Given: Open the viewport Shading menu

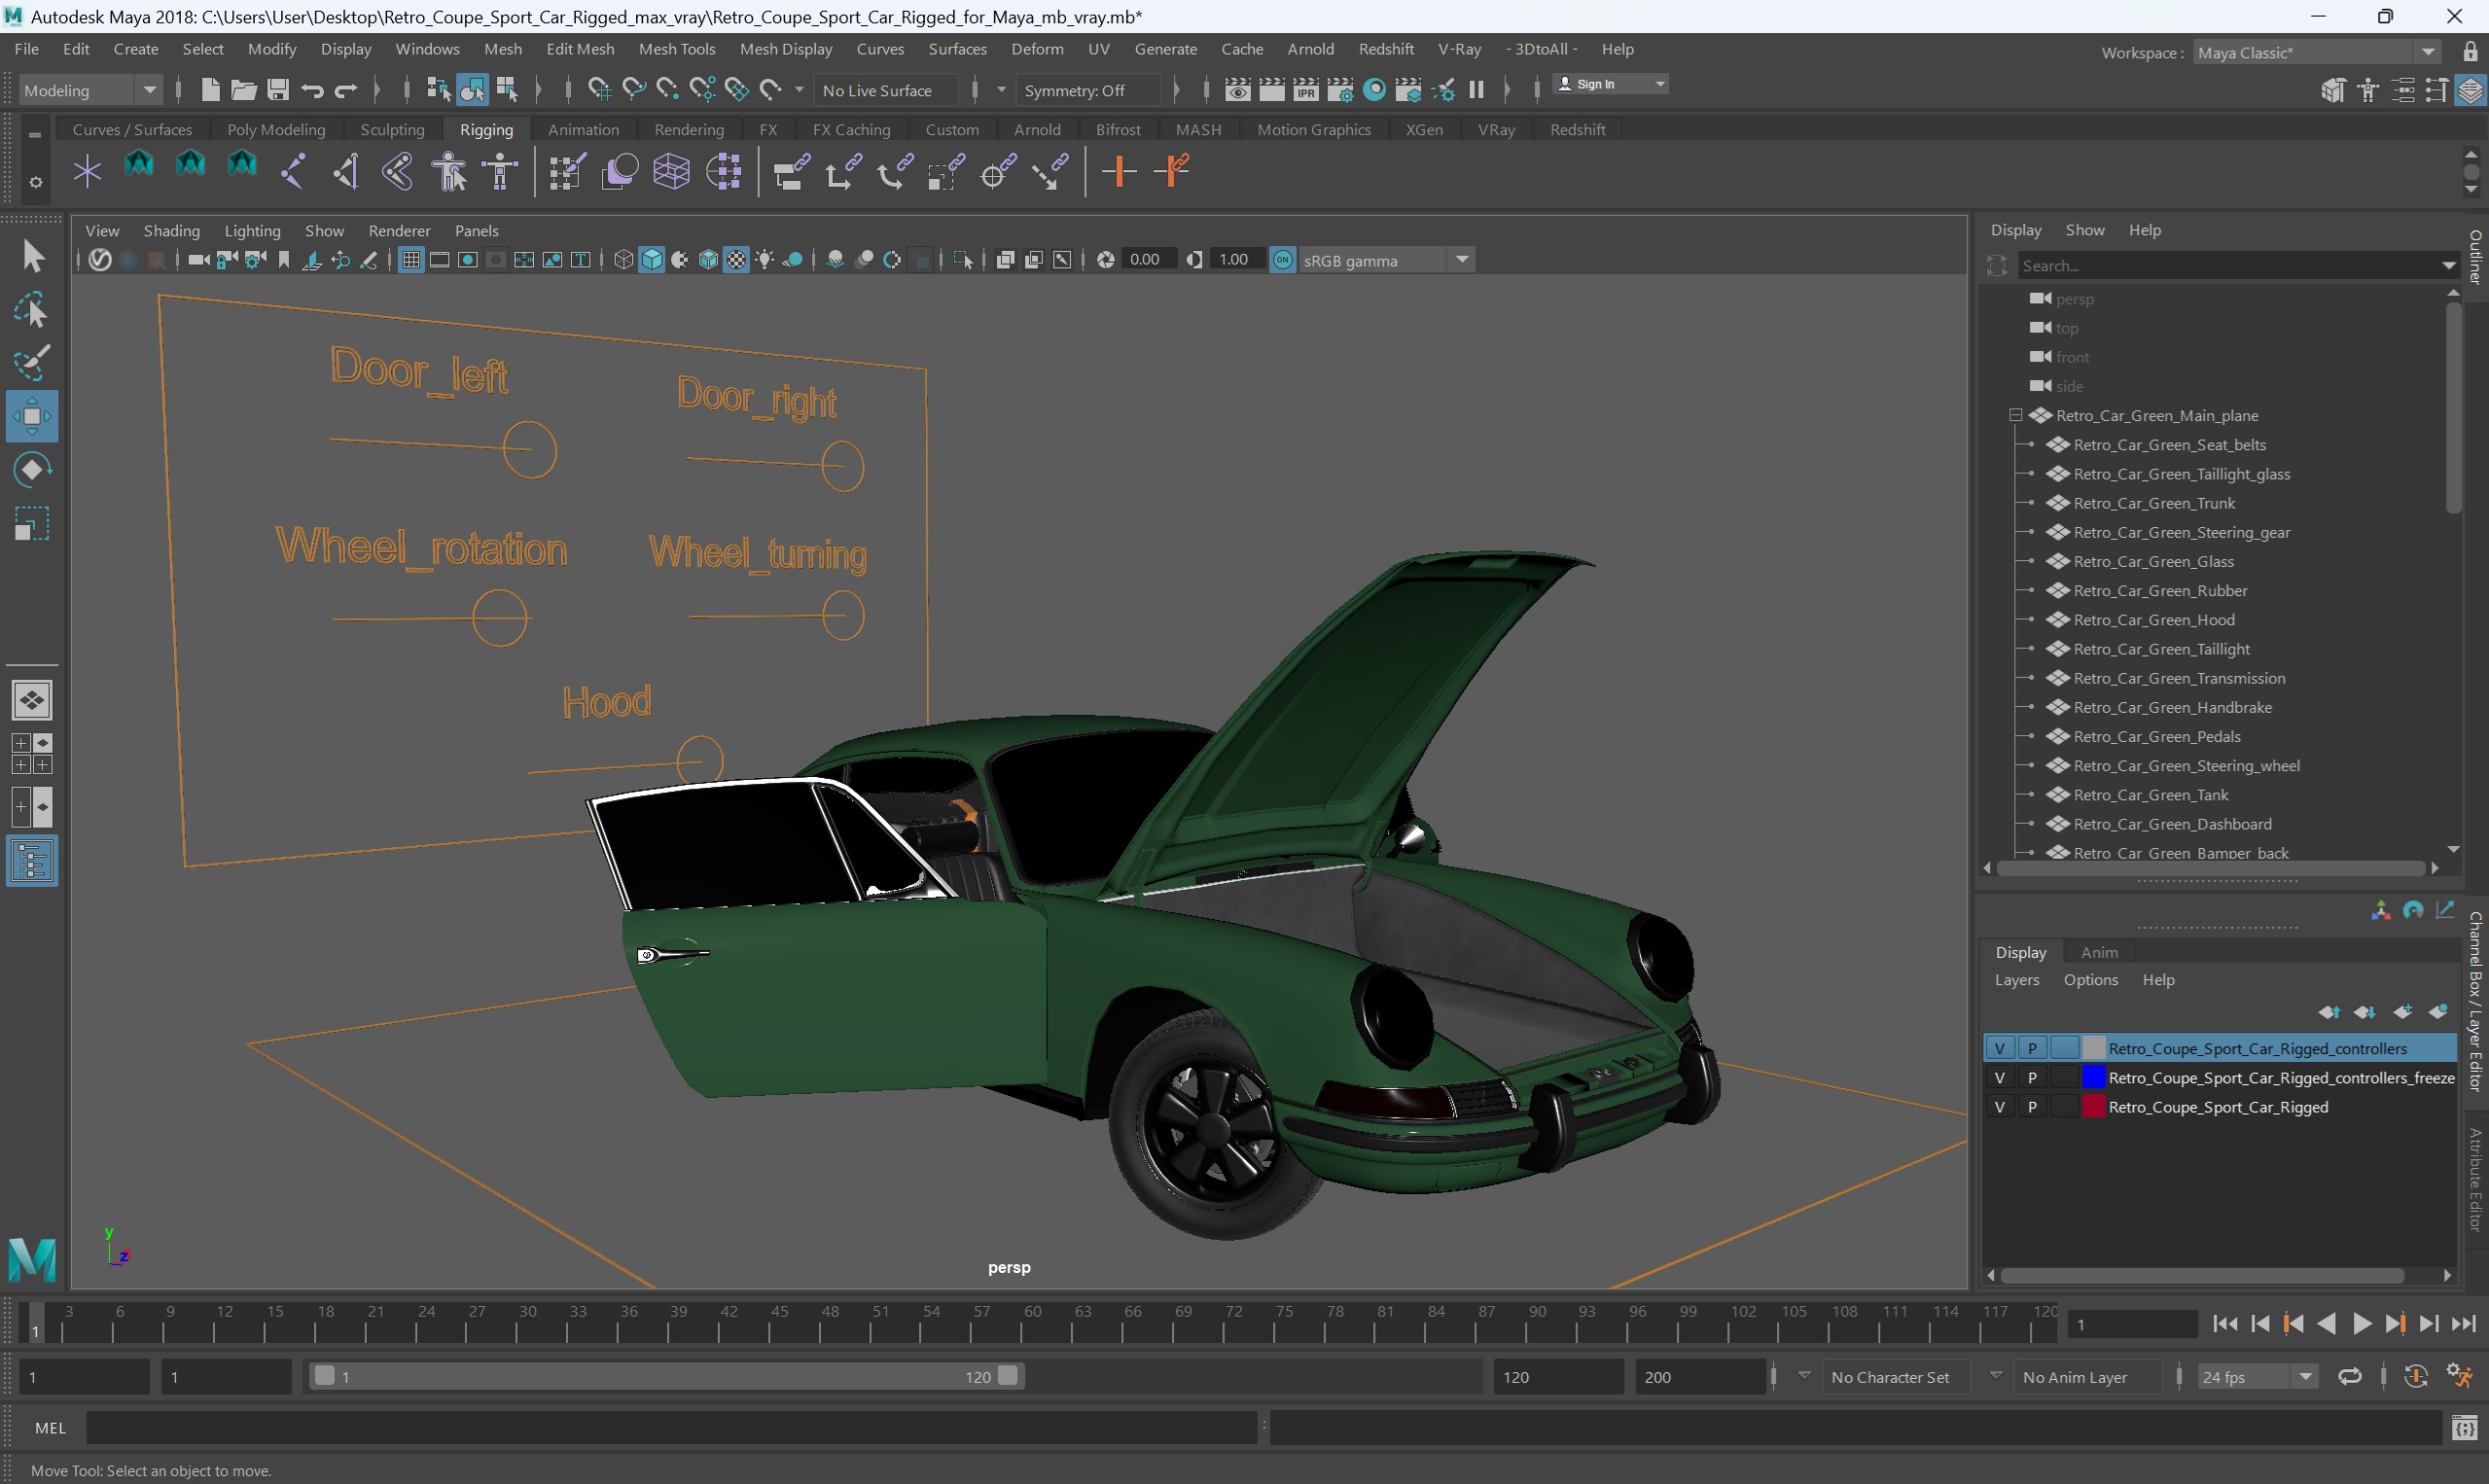Looking at the screenshot, I should point(171,231).
